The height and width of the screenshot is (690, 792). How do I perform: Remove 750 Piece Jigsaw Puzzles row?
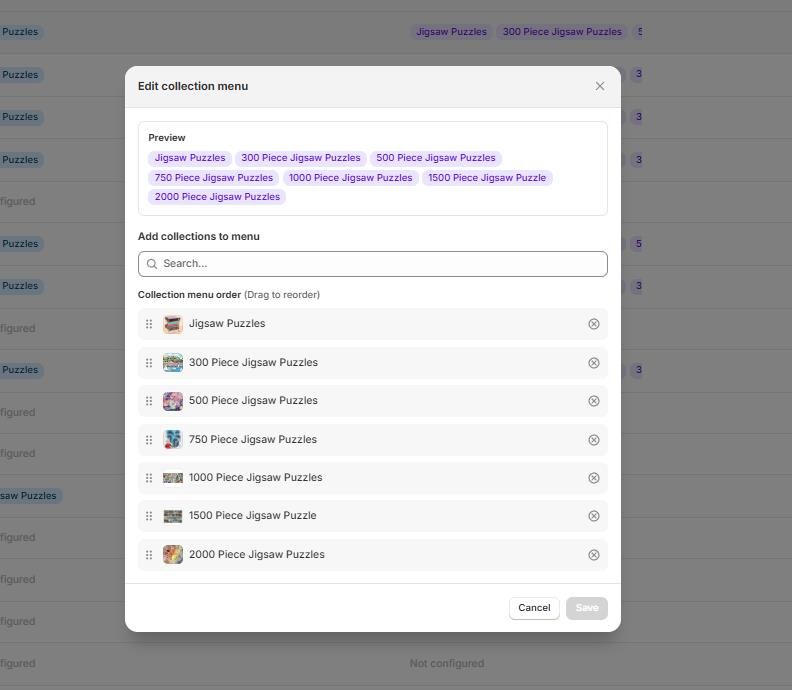pos(593,440)
